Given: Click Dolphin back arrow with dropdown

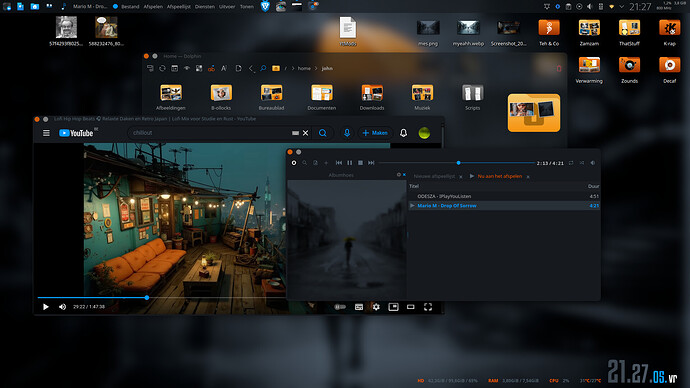Looking at the screenshot, I should [x=251, y=68].
